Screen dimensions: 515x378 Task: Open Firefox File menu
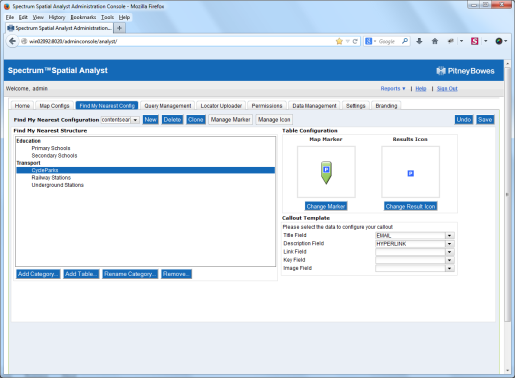(x=10, y=17)
